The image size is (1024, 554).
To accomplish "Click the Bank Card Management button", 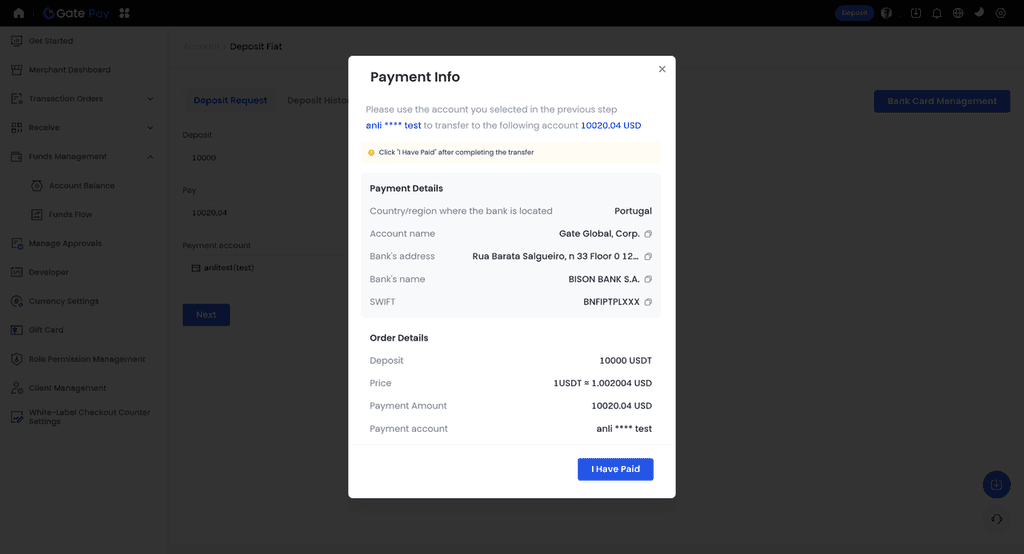I will click(941, 101).
